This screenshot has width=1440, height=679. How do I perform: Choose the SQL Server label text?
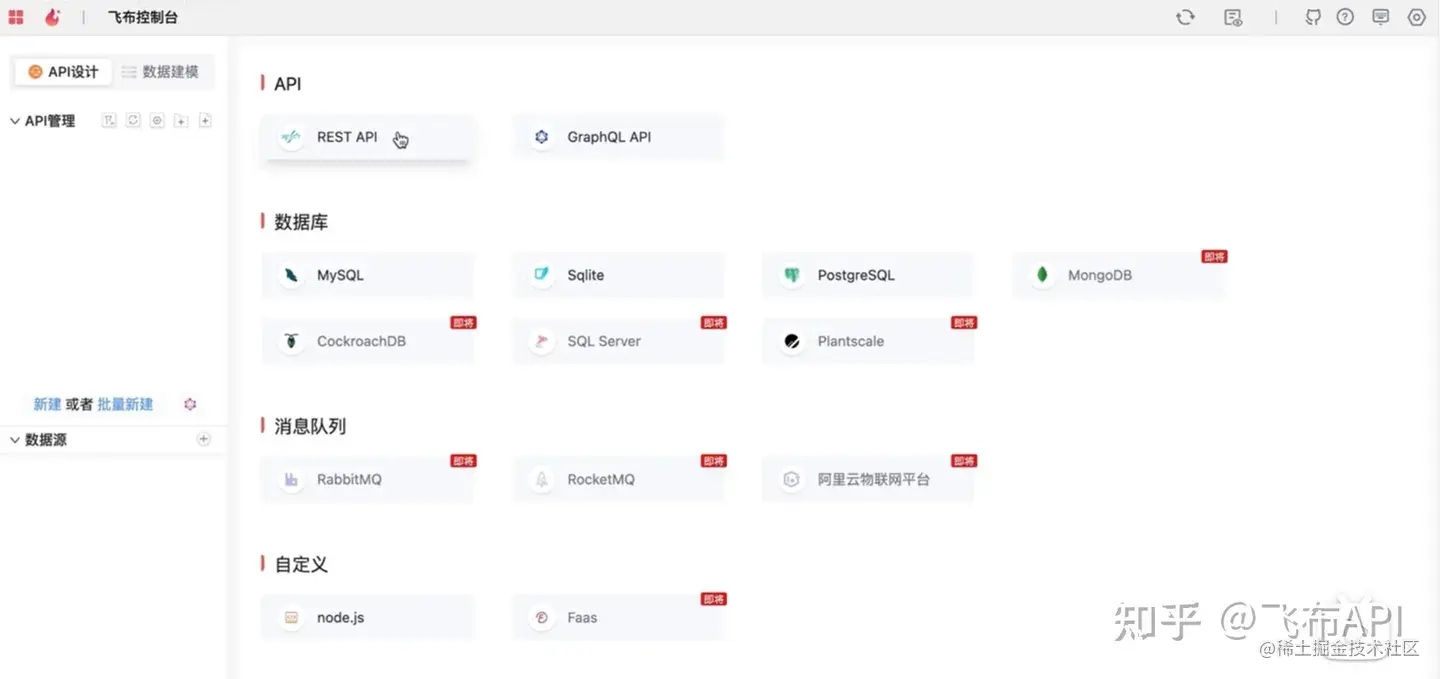click(x=604, y=341)
